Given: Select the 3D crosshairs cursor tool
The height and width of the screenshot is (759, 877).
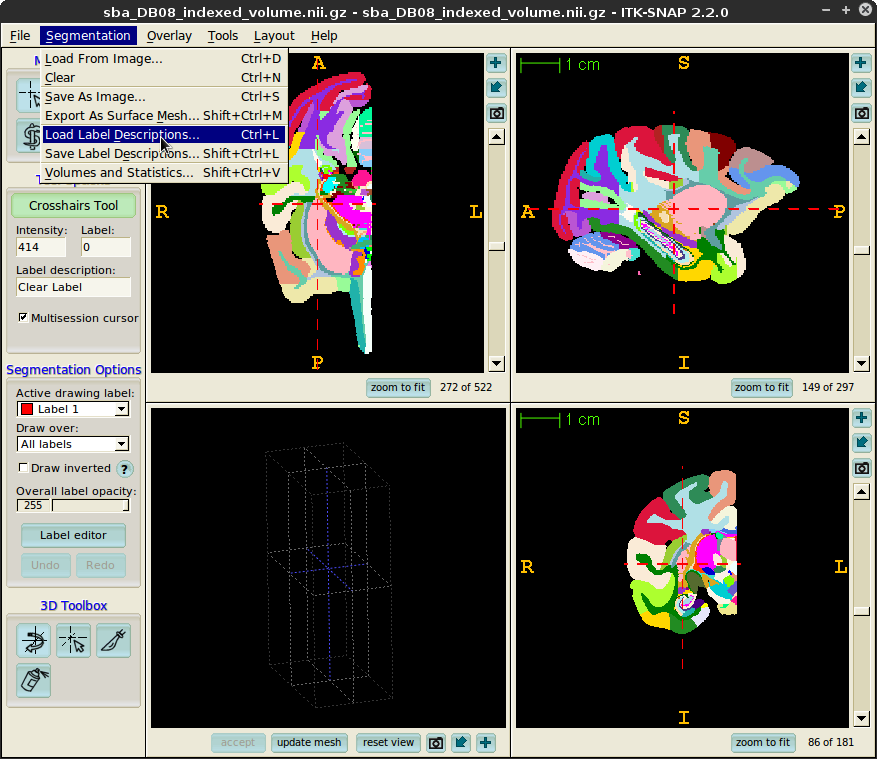Looking at the screenshot, I should pyautogui.click(x=73, y=640).
